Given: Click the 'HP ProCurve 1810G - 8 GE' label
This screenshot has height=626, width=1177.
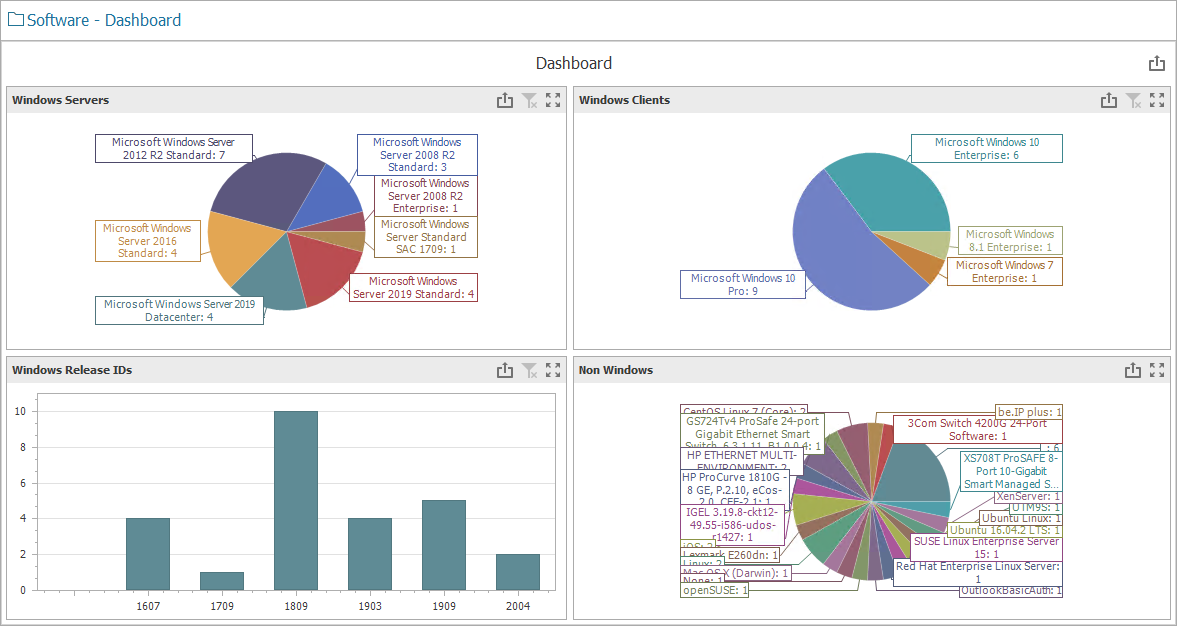Looking at the screenshot, I should pos(735,489).
